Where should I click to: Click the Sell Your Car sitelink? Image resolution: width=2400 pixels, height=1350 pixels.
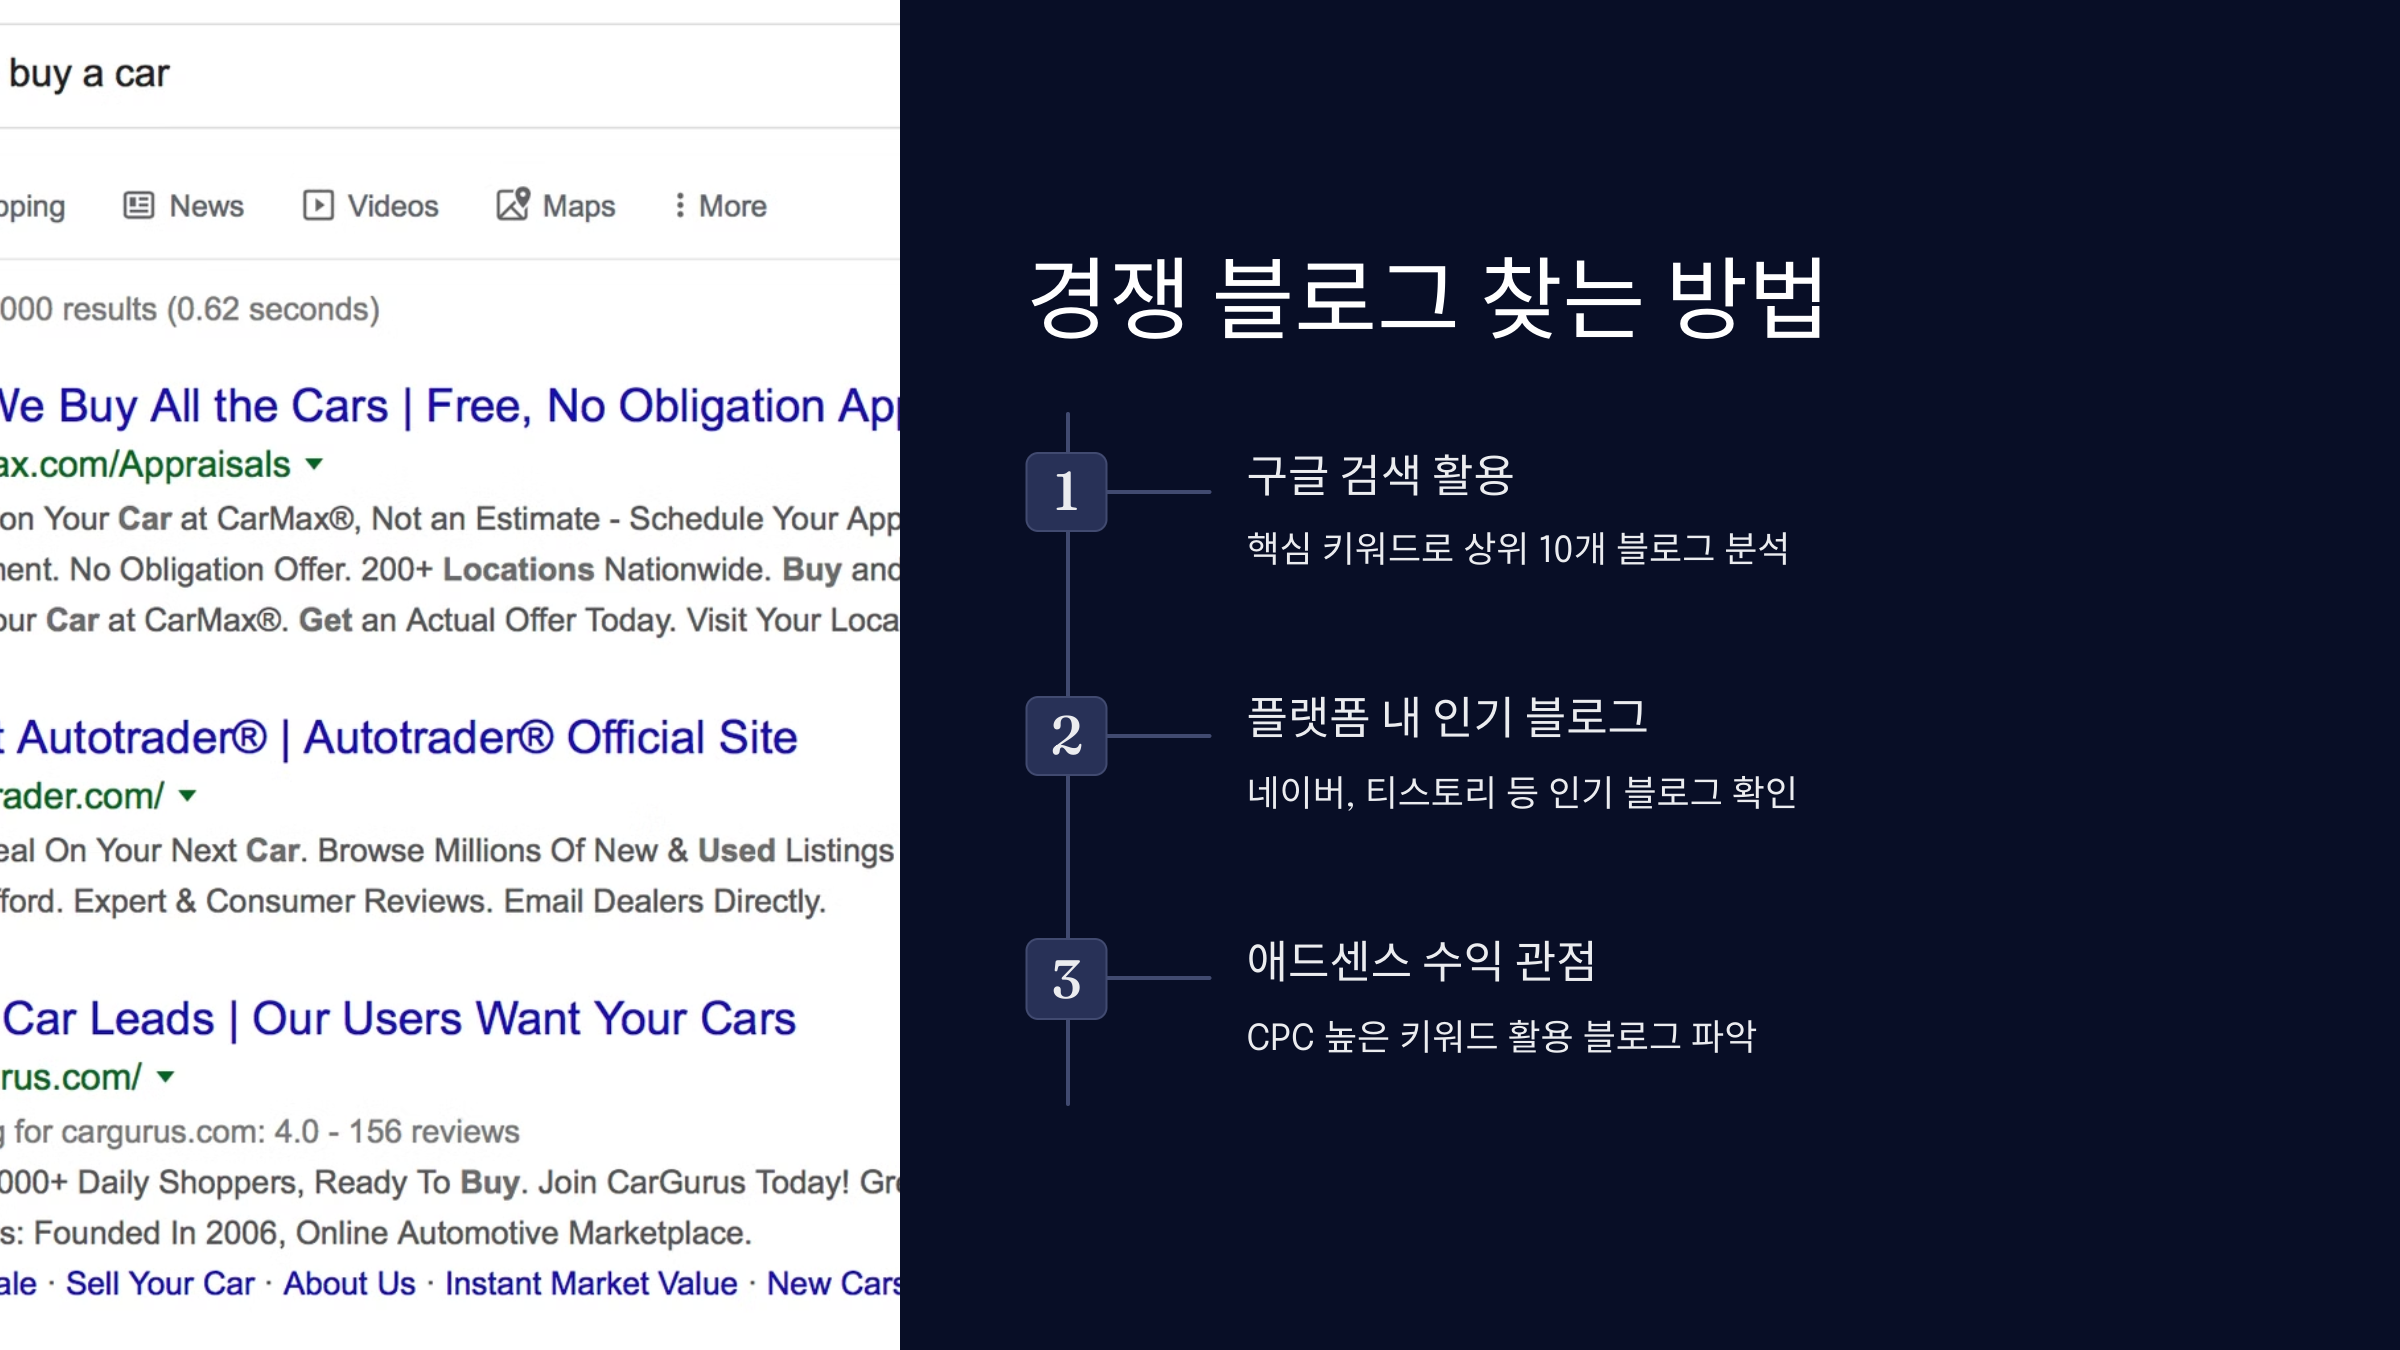160,1284
